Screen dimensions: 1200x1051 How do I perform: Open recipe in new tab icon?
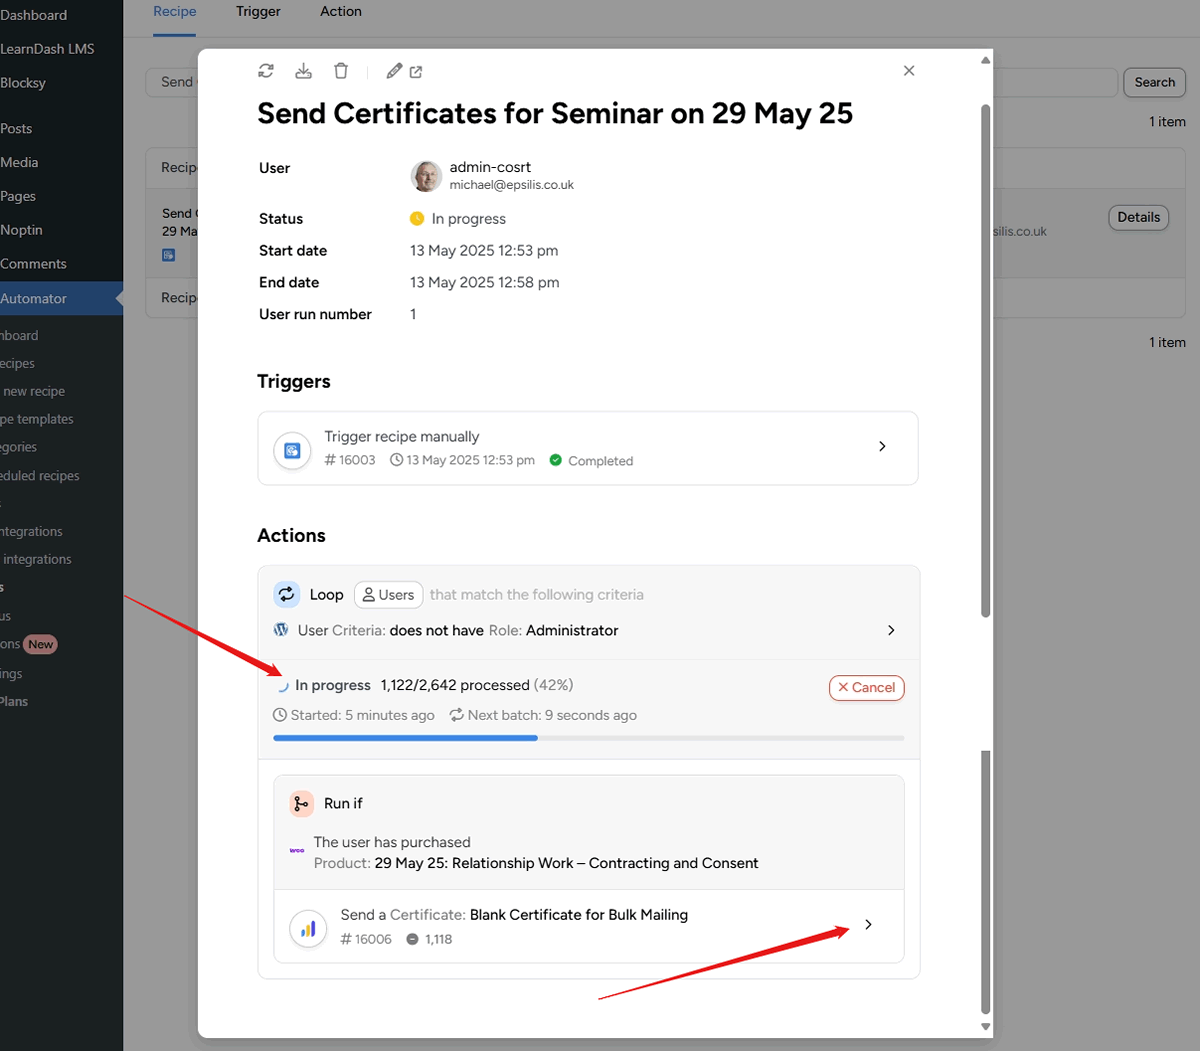[416, 72]
